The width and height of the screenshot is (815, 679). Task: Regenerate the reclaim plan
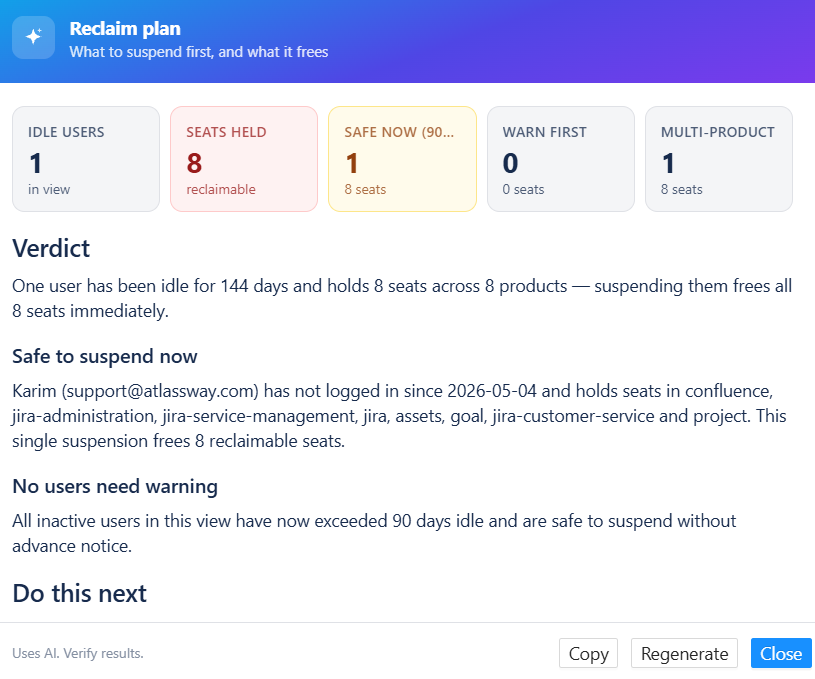click(x=684, y=653)
